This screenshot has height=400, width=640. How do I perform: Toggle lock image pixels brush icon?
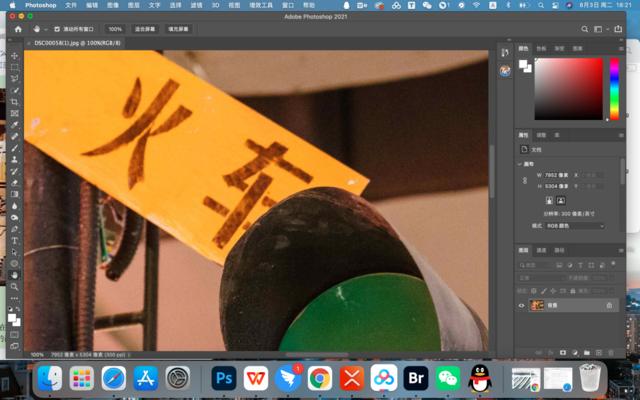[x=543, y=291]
